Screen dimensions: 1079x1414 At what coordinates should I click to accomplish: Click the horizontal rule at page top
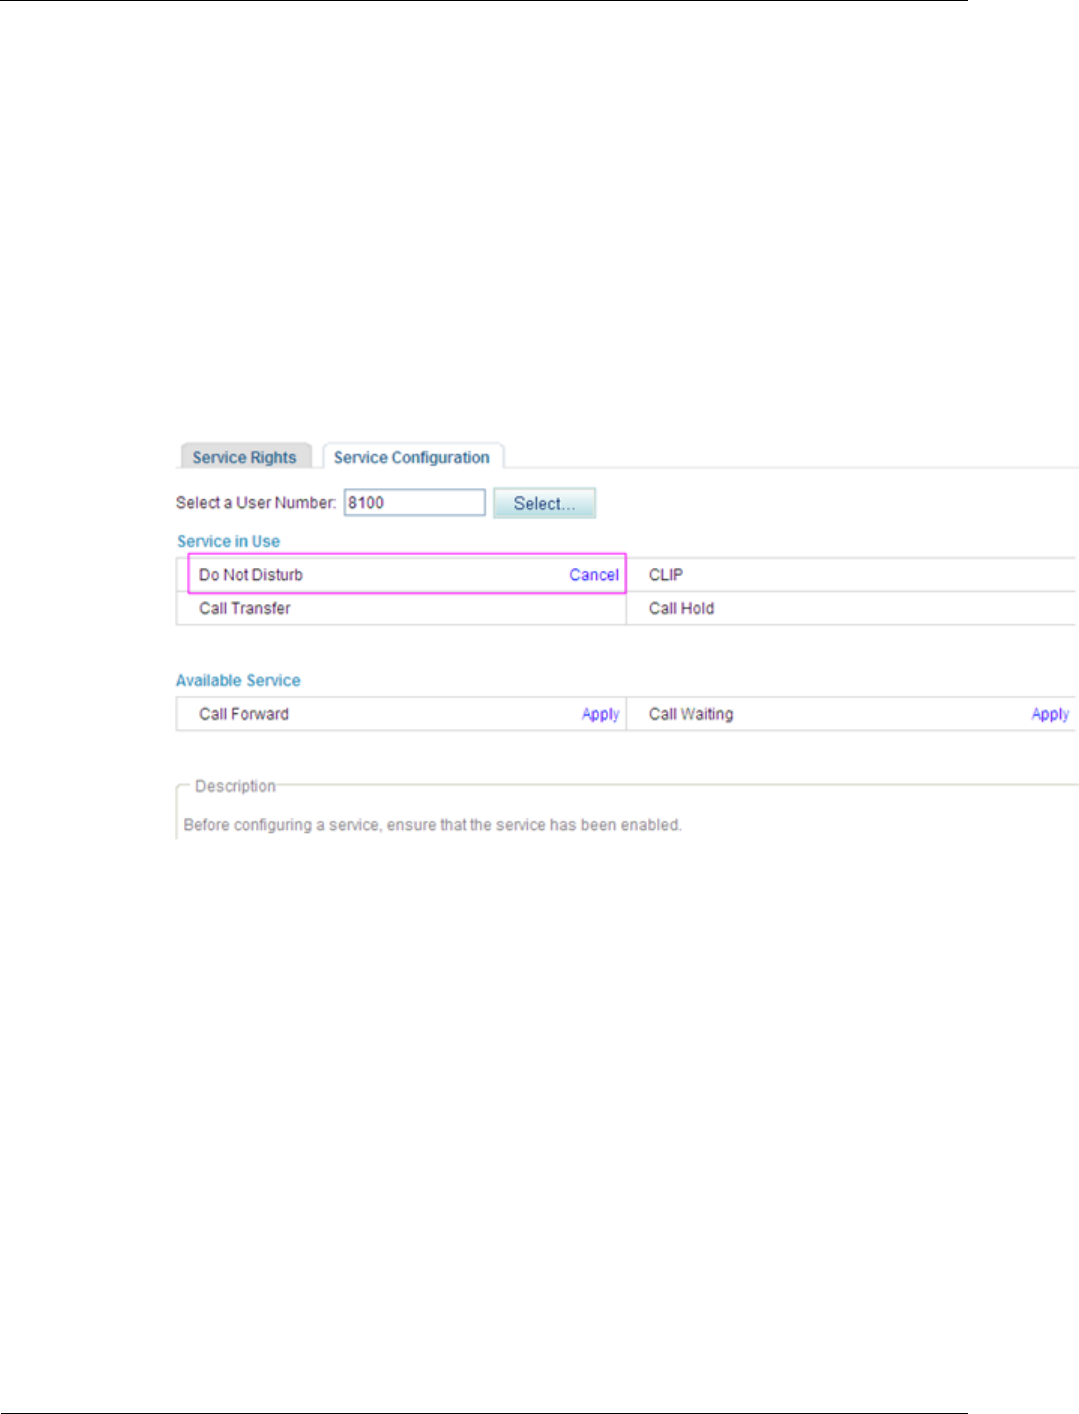coord(484,1)
